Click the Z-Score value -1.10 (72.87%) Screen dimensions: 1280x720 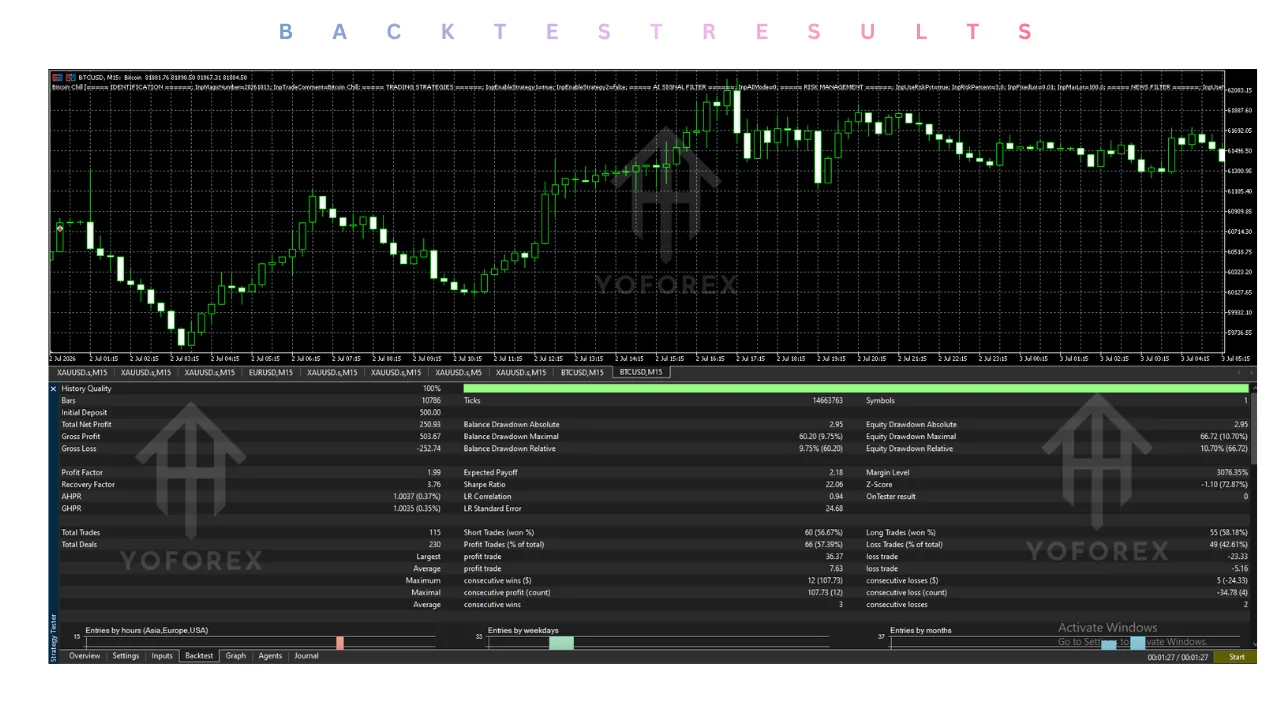(x=1224, y=484)
